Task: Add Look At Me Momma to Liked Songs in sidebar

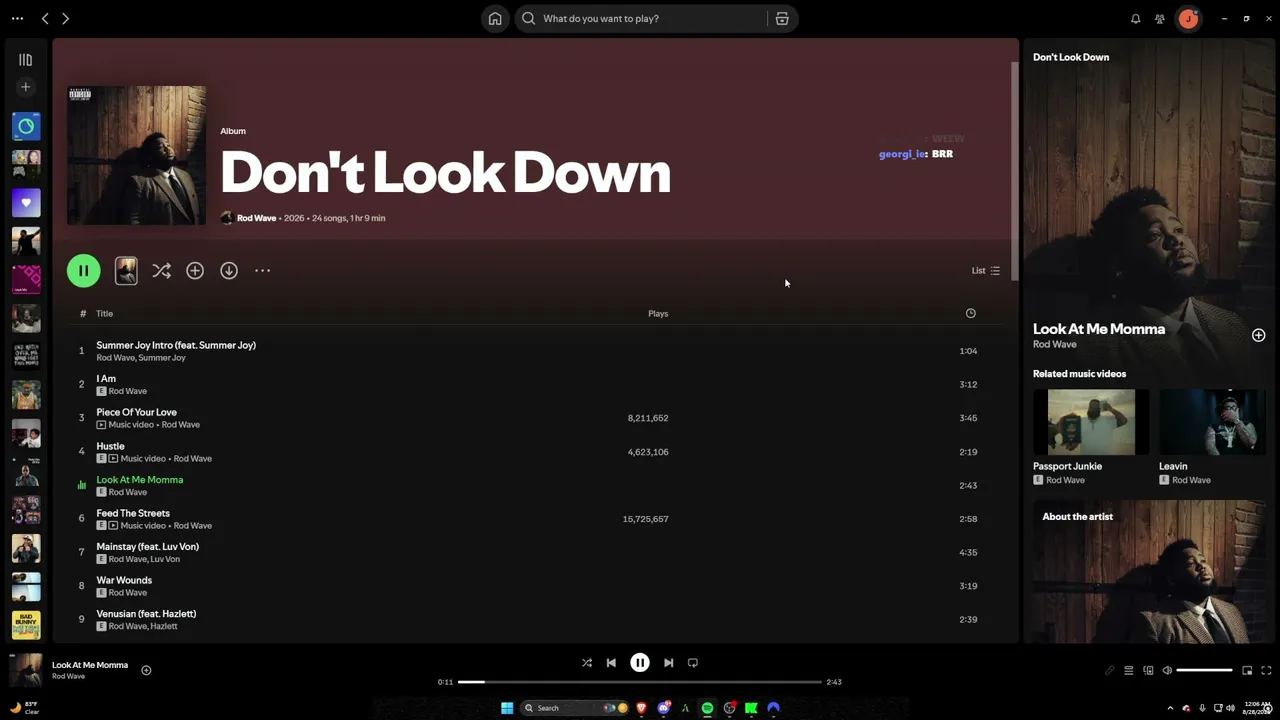Action: tap(1258, 336)
